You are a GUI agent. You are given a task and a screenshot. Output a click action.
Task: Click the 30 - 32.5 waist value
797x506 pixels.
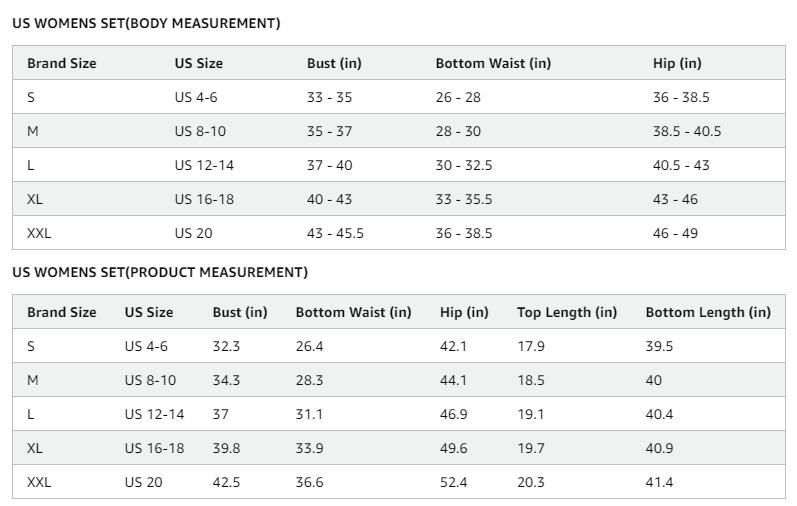coord(464,165)
